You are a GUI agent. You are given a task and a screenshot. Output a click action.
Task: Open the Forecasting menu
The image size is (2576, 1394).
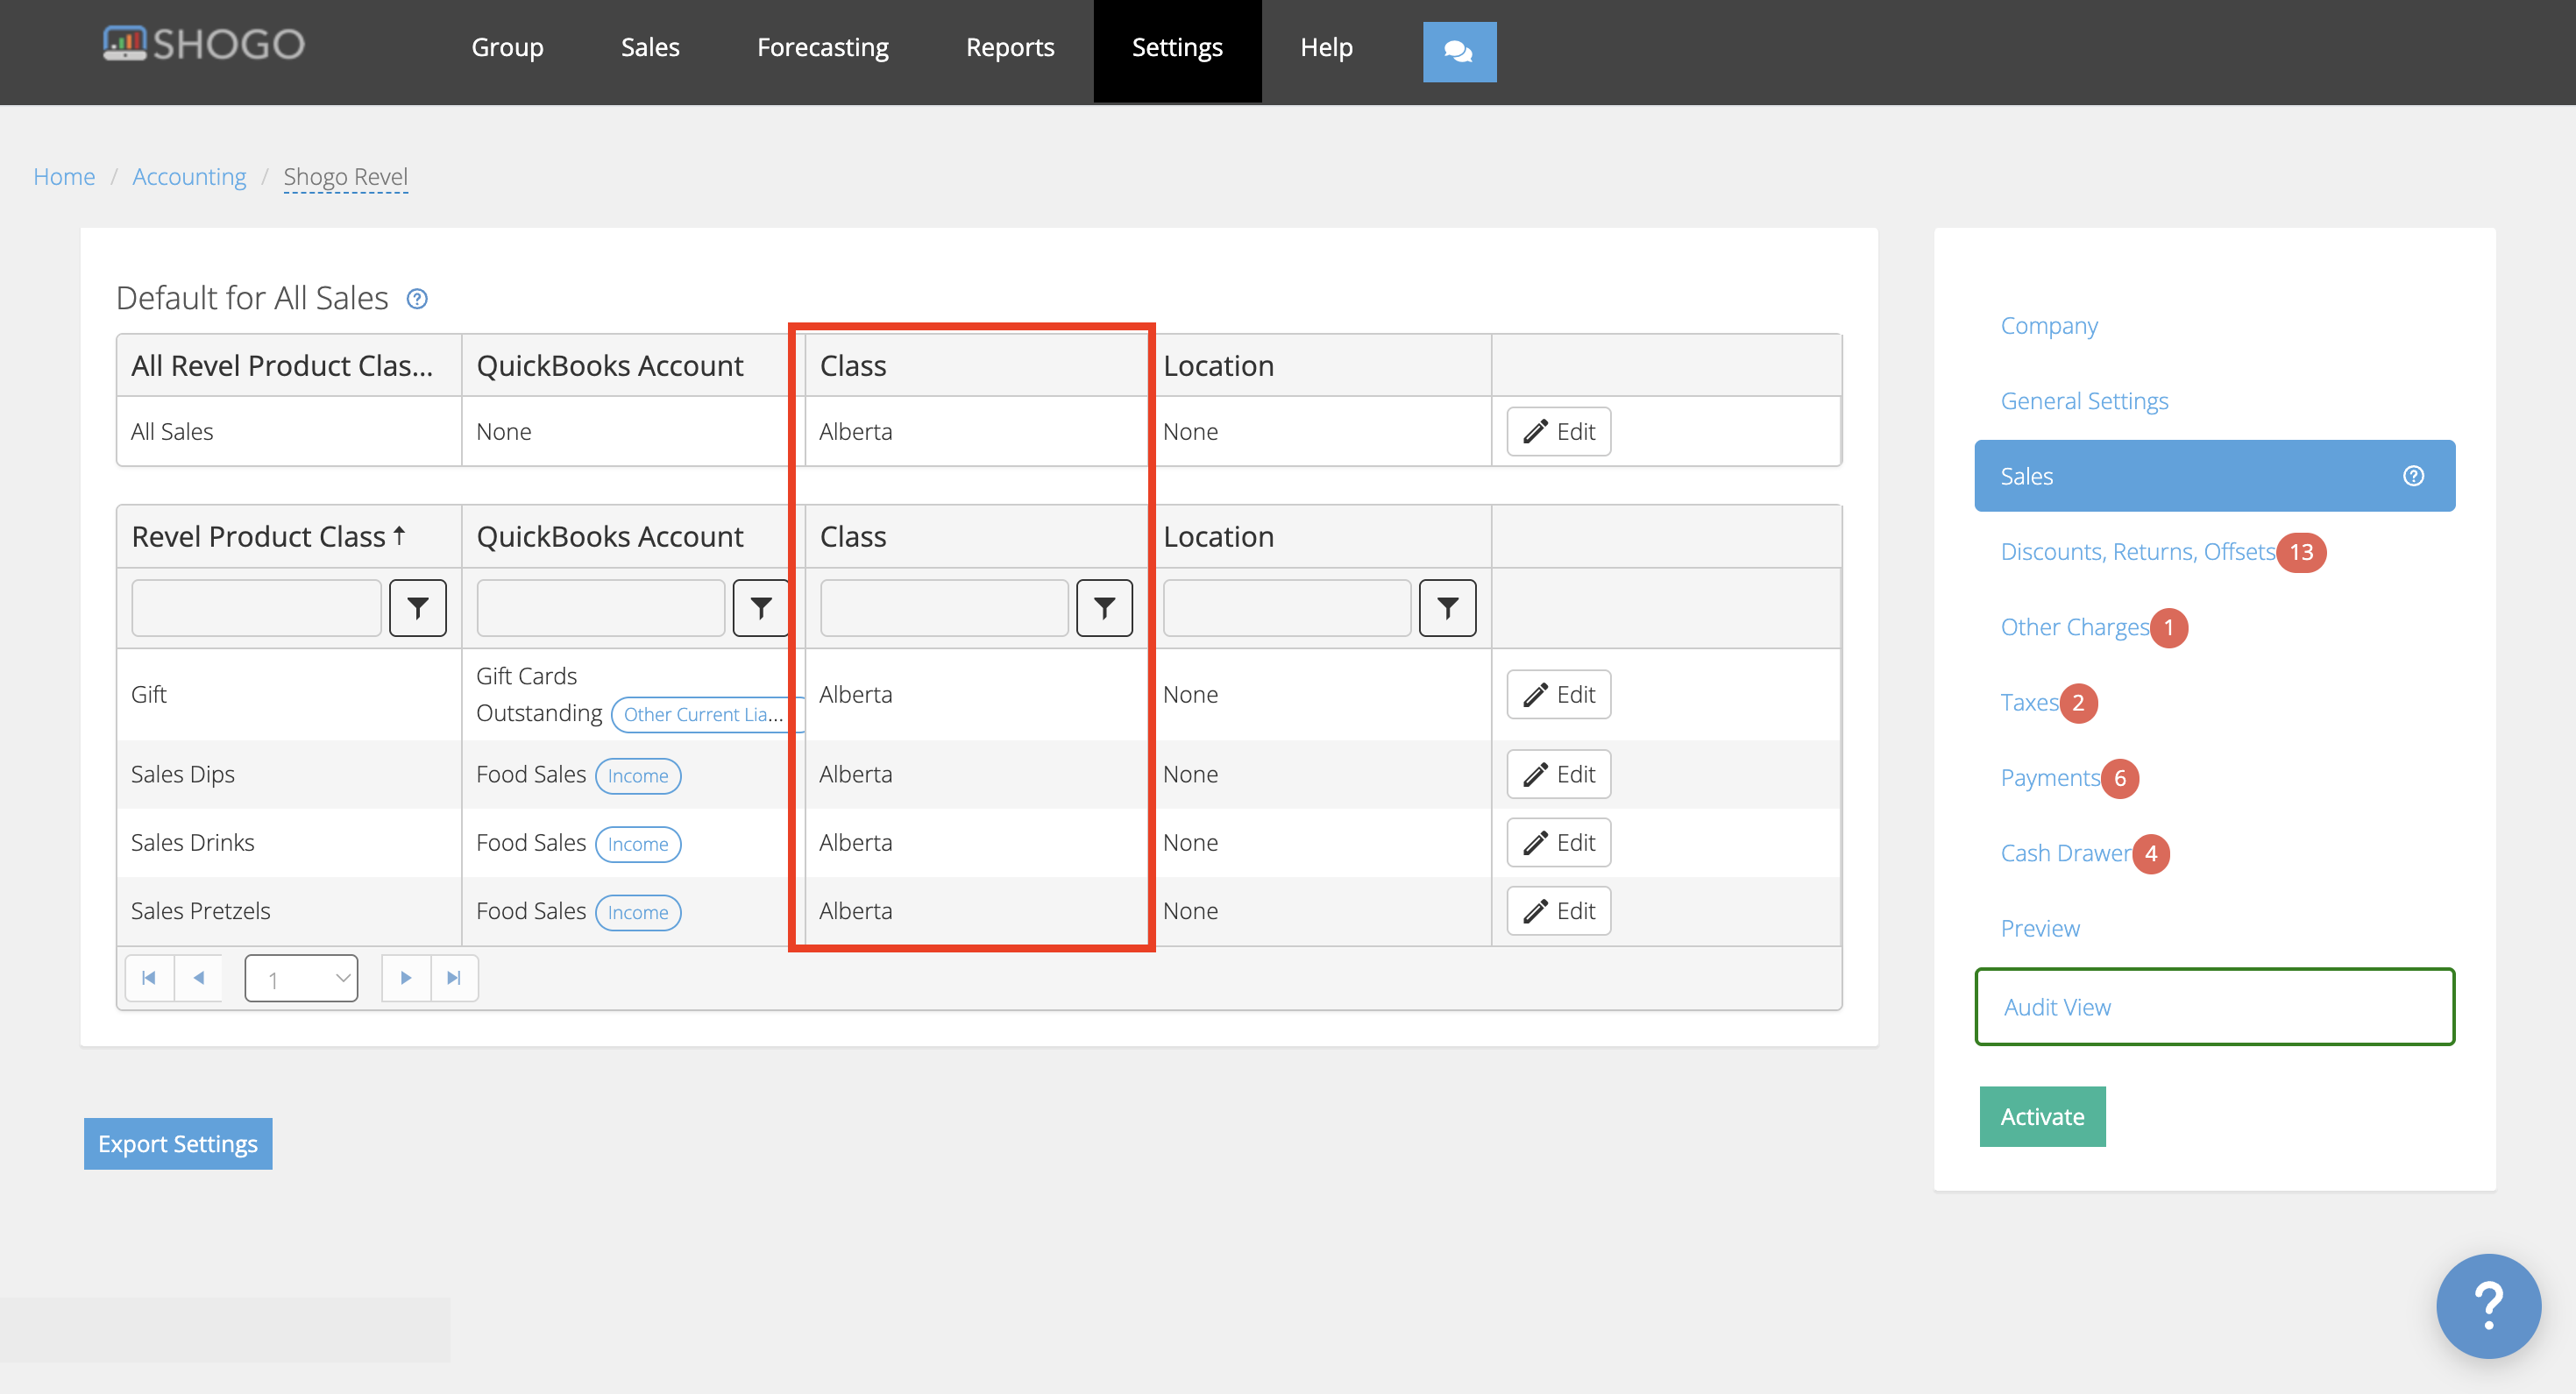click(x=822, y=47)
